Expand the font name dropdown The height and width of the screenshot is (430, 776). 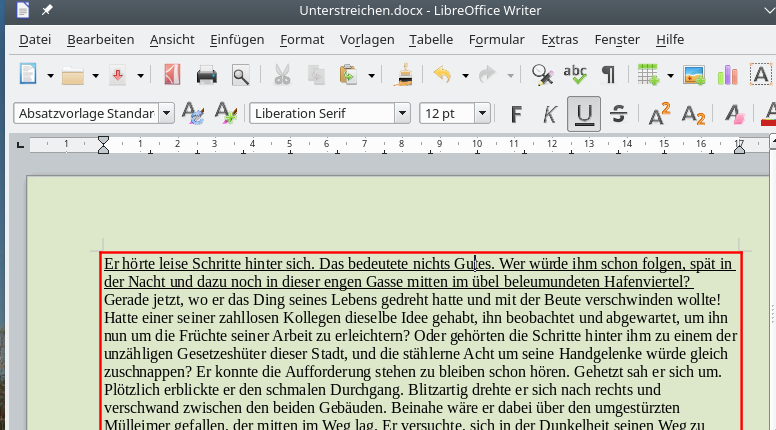[403, 113]
